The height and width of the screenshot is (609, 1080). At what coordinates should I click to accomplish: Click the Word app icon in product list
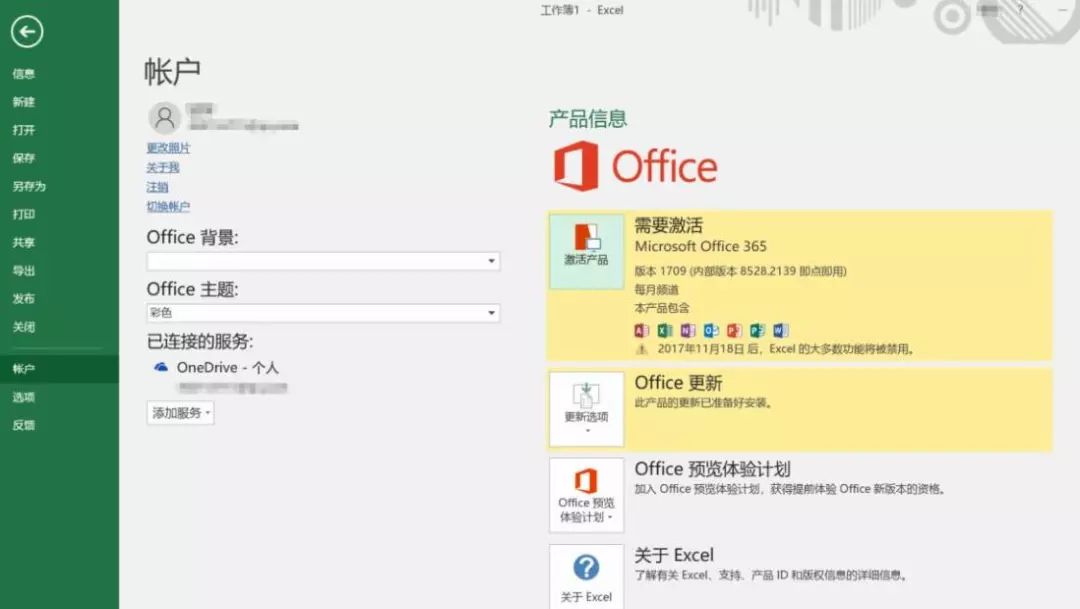[780, 331]
